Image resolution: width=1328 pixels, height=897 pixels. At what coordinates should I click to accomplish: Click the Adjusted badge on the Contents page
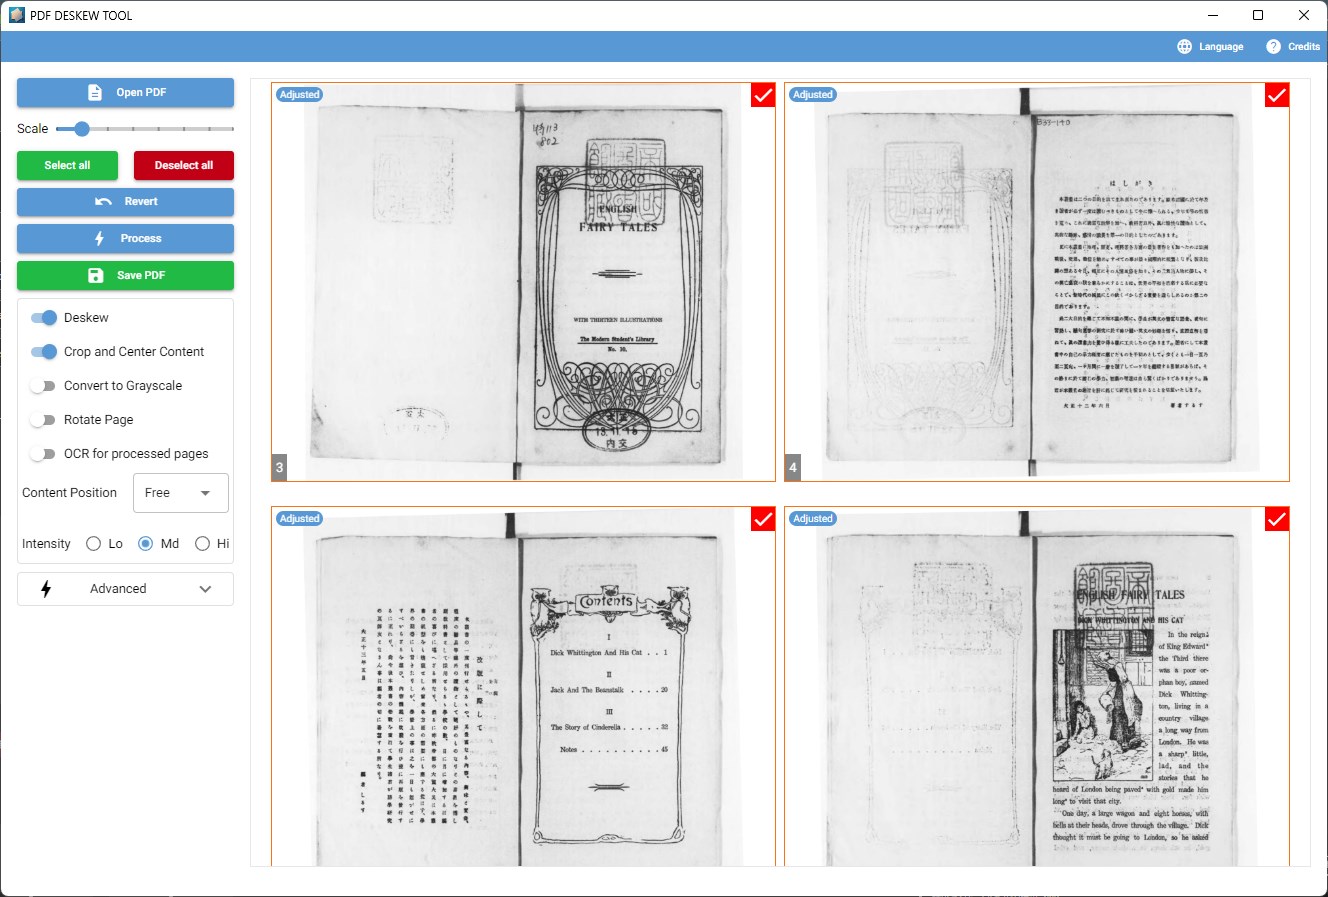pyautogui.click(x=300, y=519)
